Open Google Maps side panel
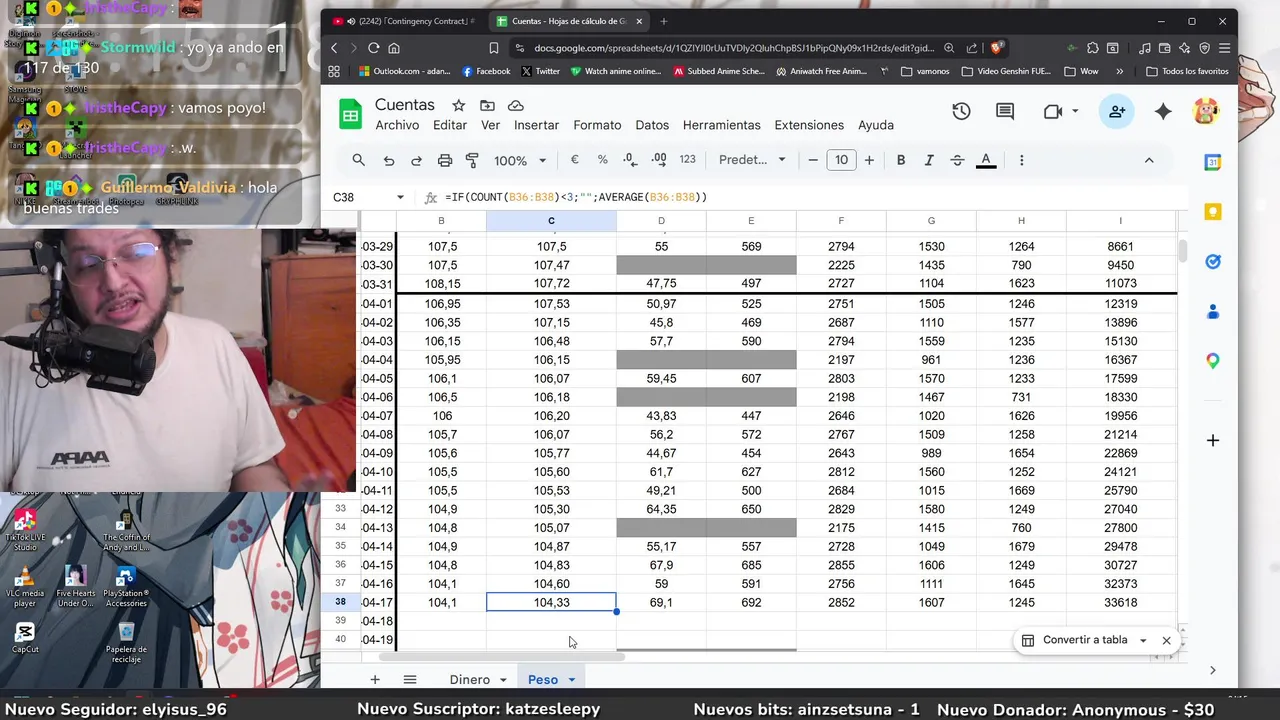Viewport: 1280px width, 720px height. click(x=1213, y=361)
